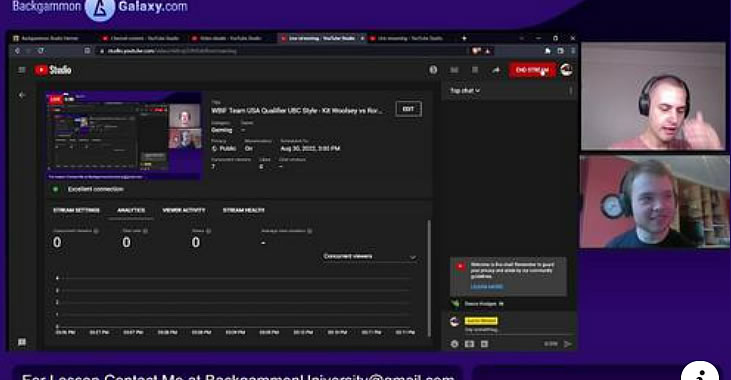Screen dimensions: 731x380
Task: Open chat options three-dot menu
Action: coord(571,91)
